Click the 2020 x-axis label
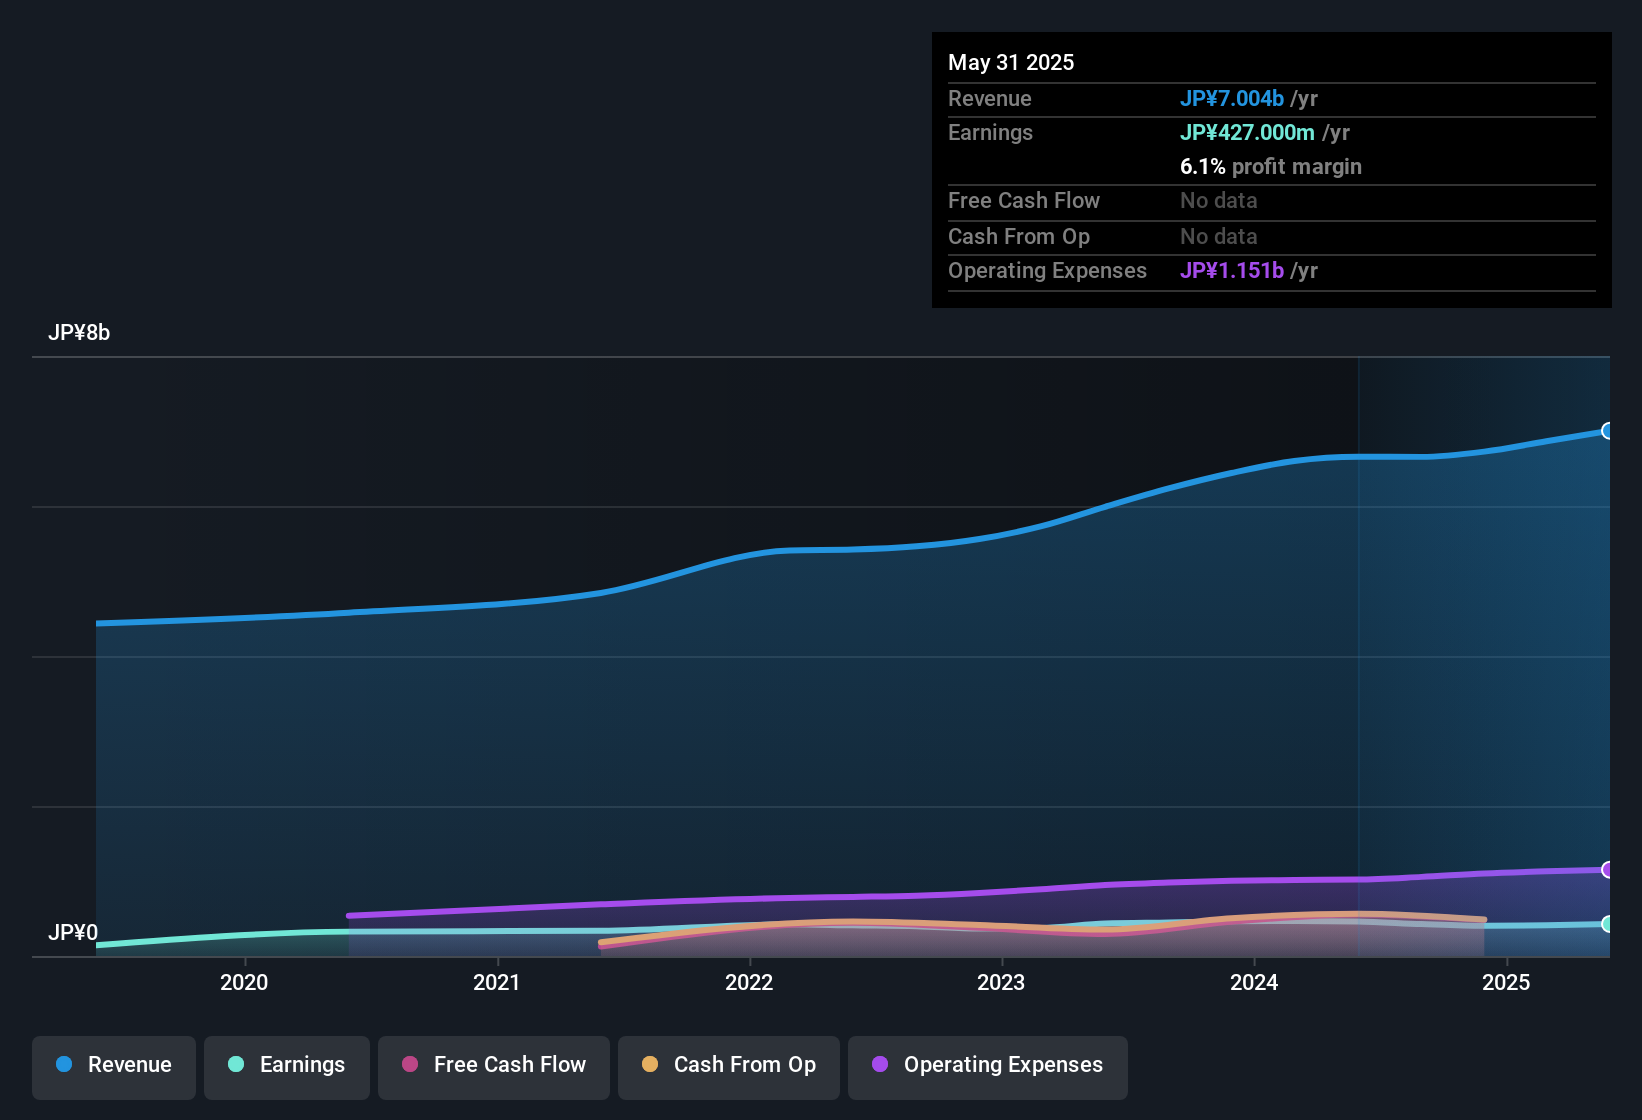Viewport: 1642px width, 1120px height. [x=244, y=982]
